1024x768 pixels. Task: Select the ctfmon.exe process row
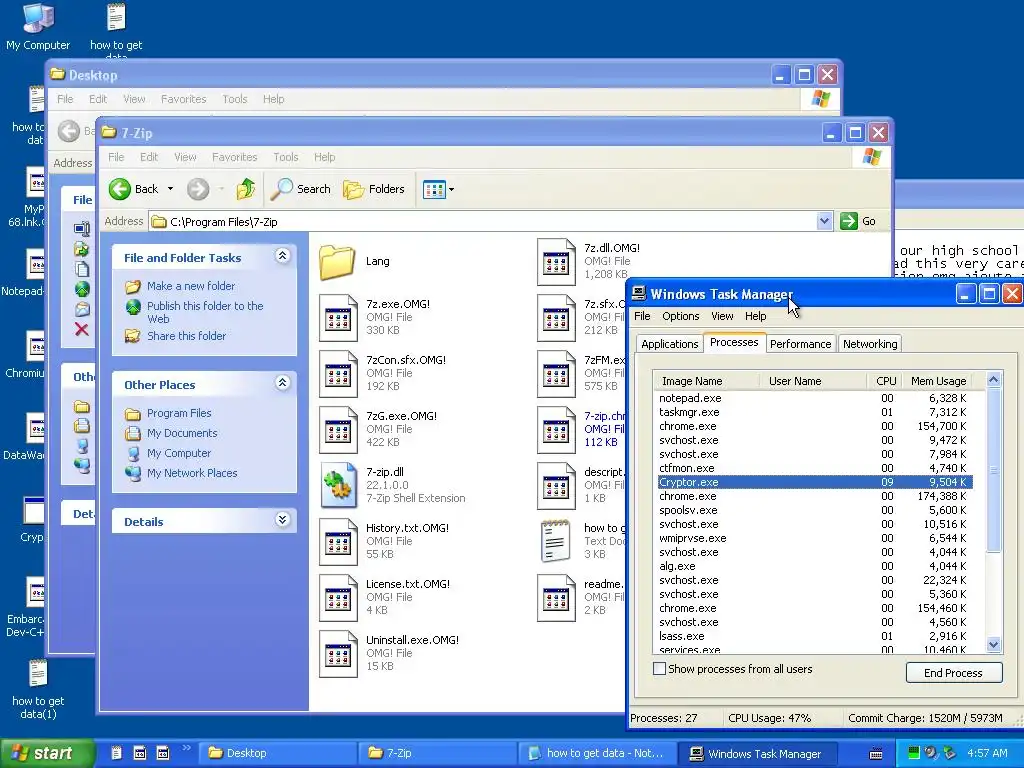click(815, 468)
